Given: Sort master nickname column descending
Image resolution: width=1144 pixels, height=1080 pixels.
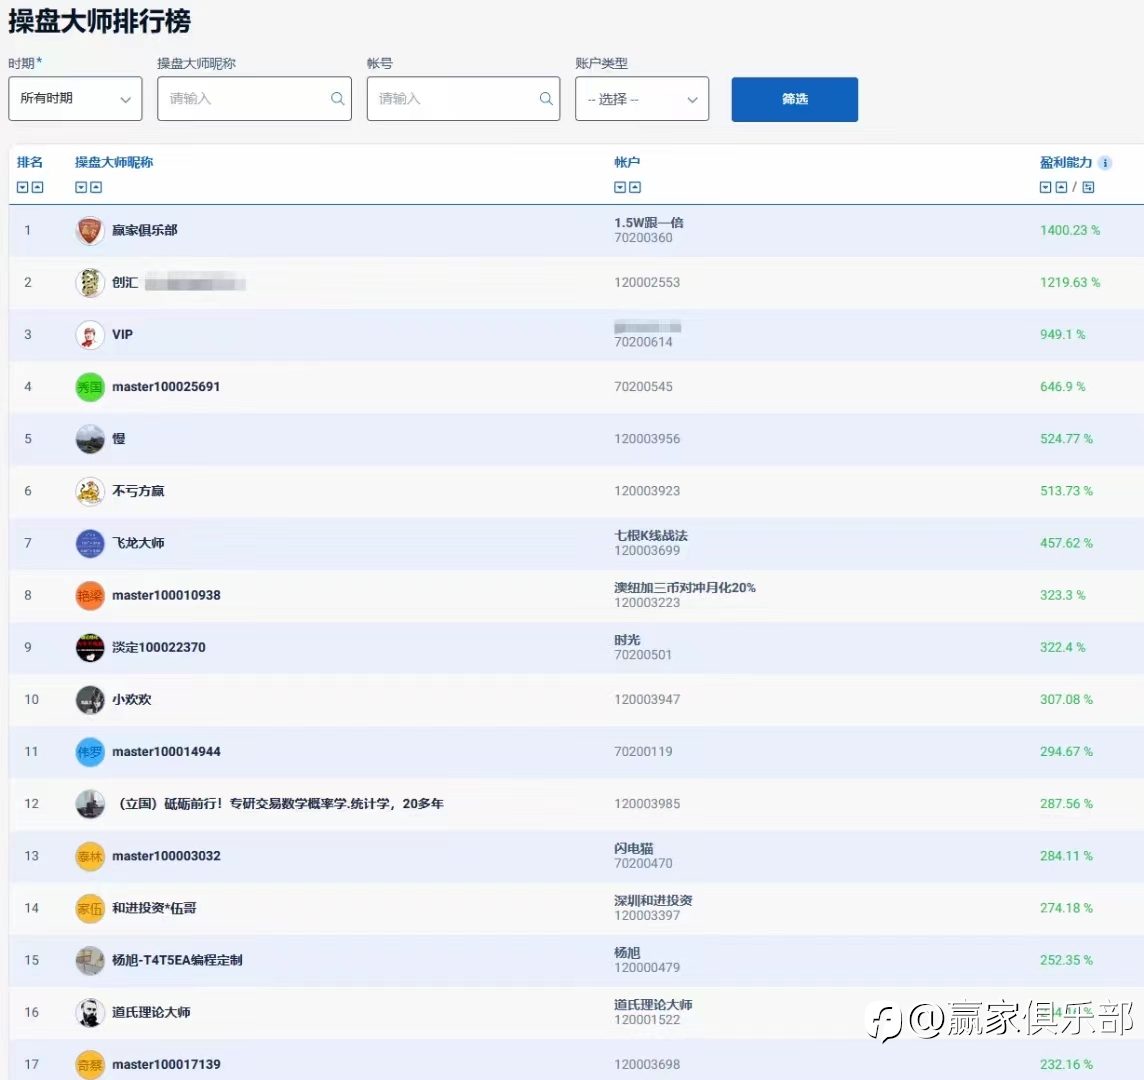Looking at the screenshot, I should tap(81, 188).
